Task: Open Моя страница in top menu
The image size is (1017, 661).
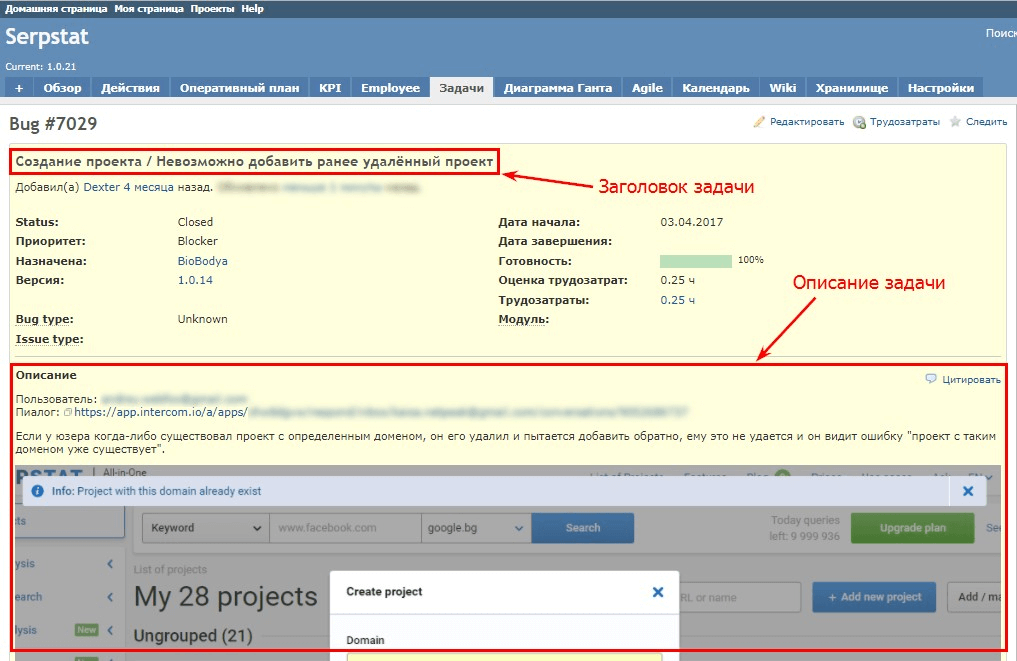Action: coord(149,8)
